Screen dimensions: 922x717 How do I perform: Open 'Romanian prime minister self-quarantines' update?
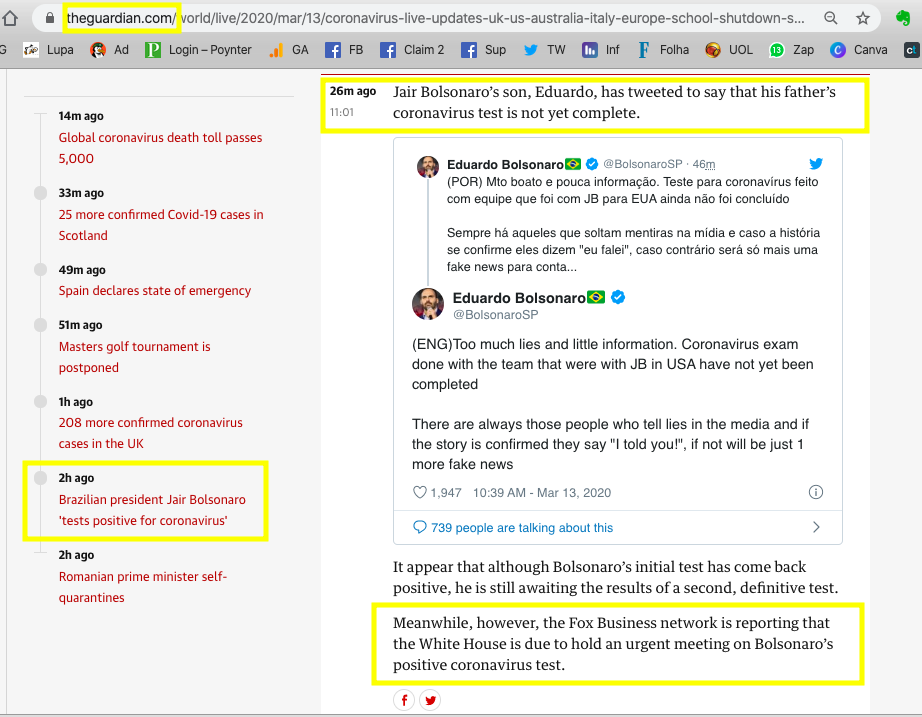click(142, 587)
